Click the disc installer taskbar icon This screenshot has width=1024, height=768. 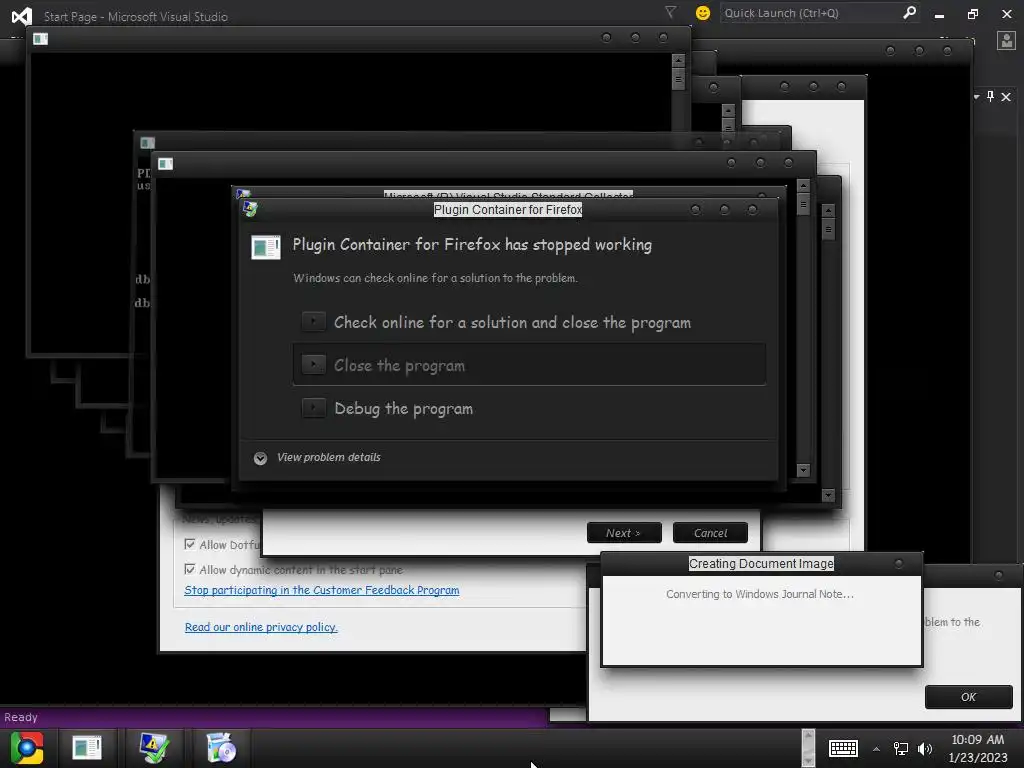tap(221, 748)
